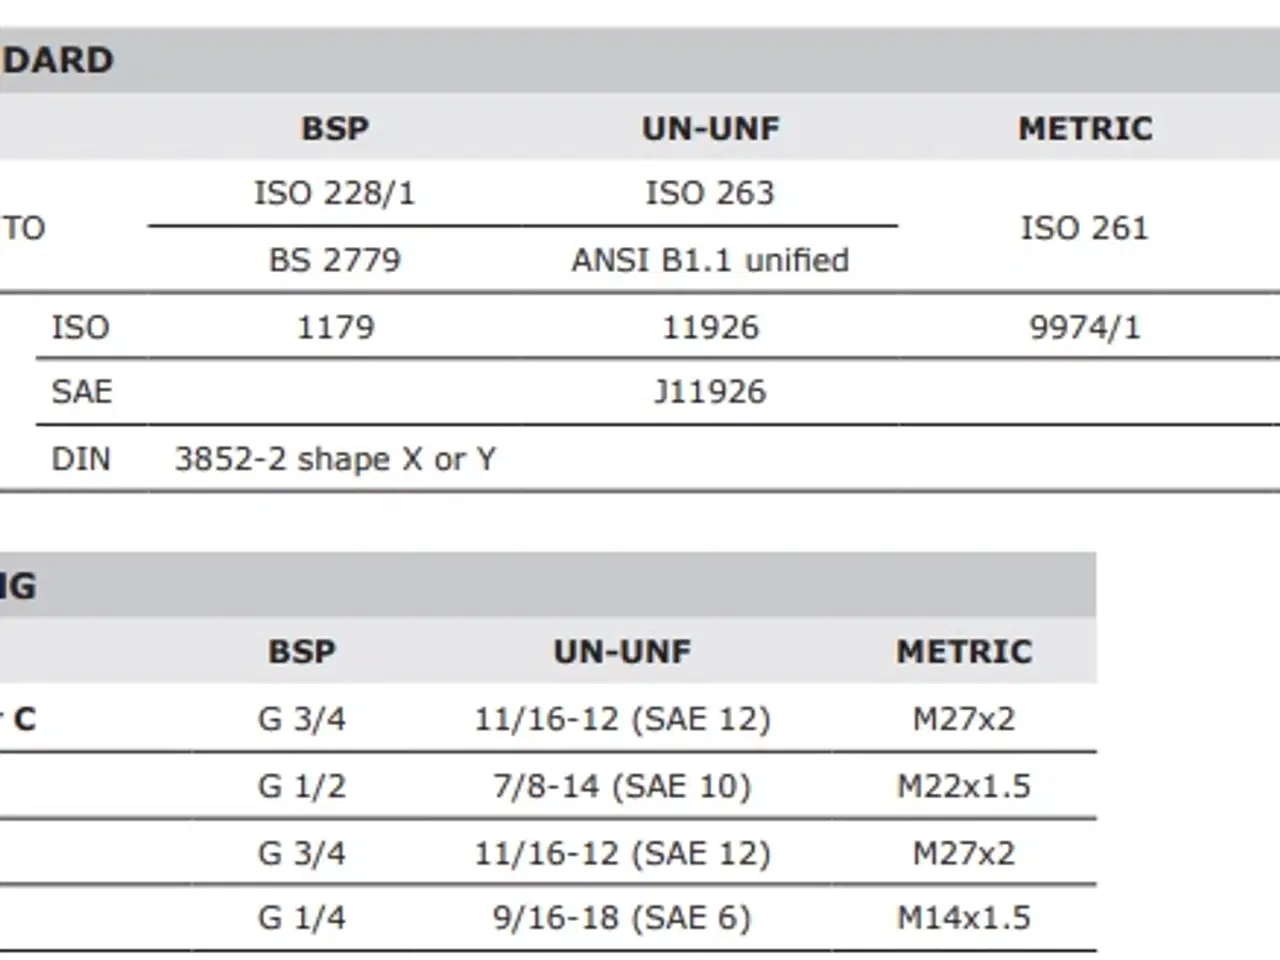The image size is (1280, 960).
Task: Select the 1179 value in ISO row
Action: click(335, 327)
